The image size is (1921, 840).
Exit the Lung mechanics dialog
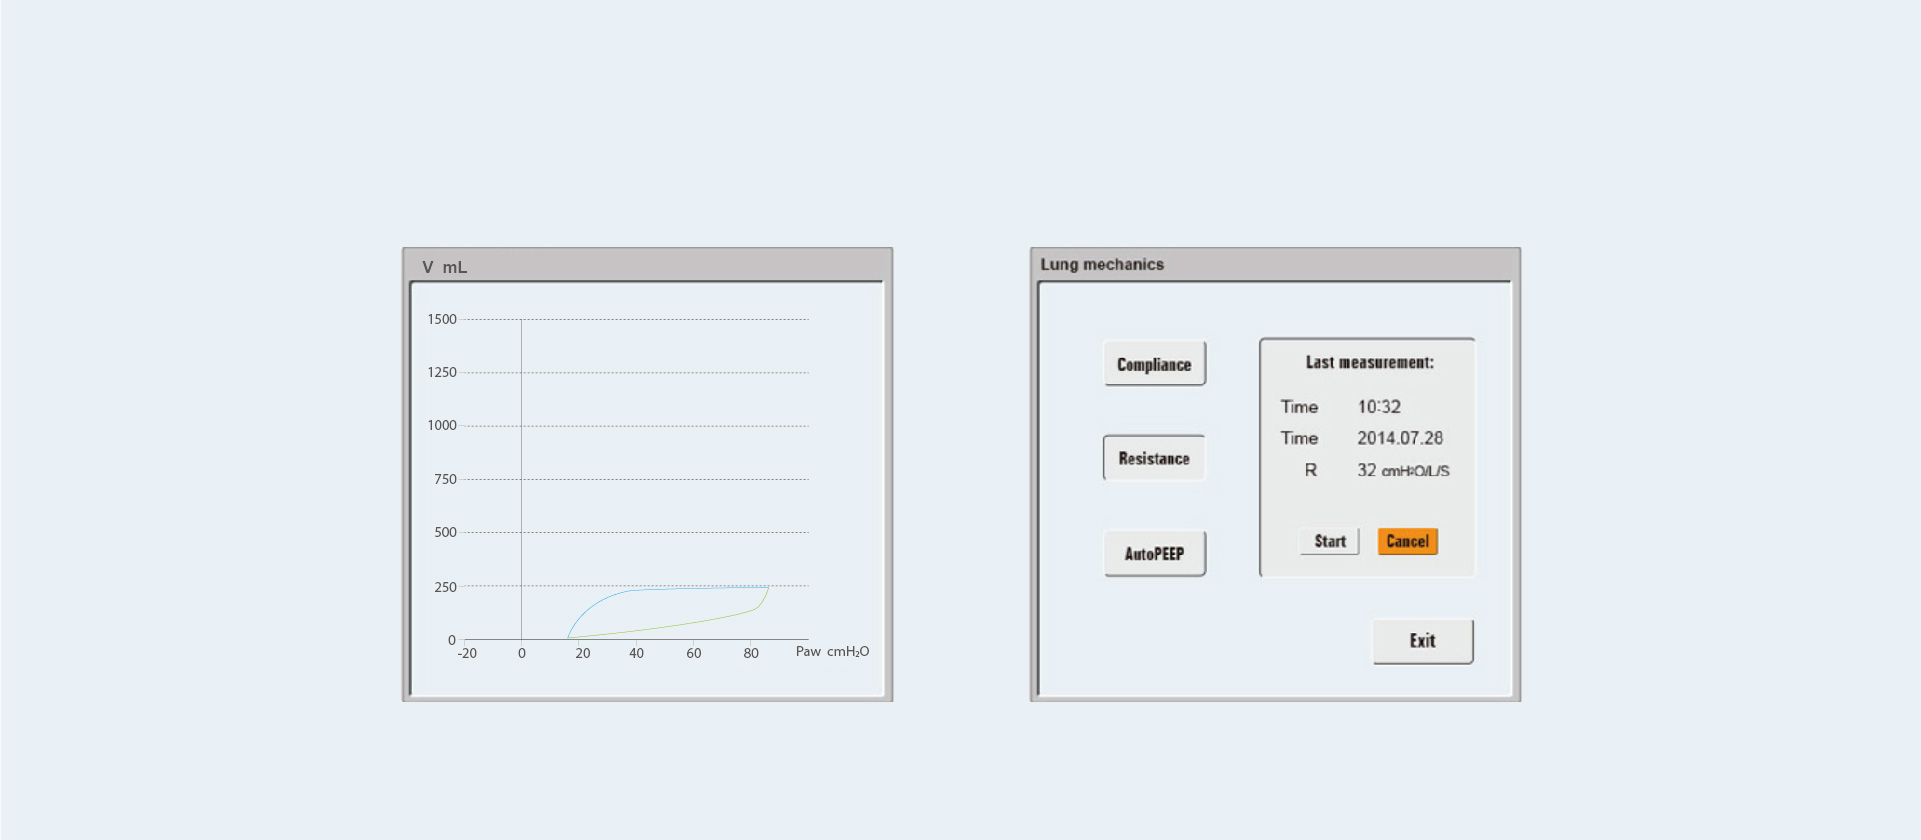1422,641
